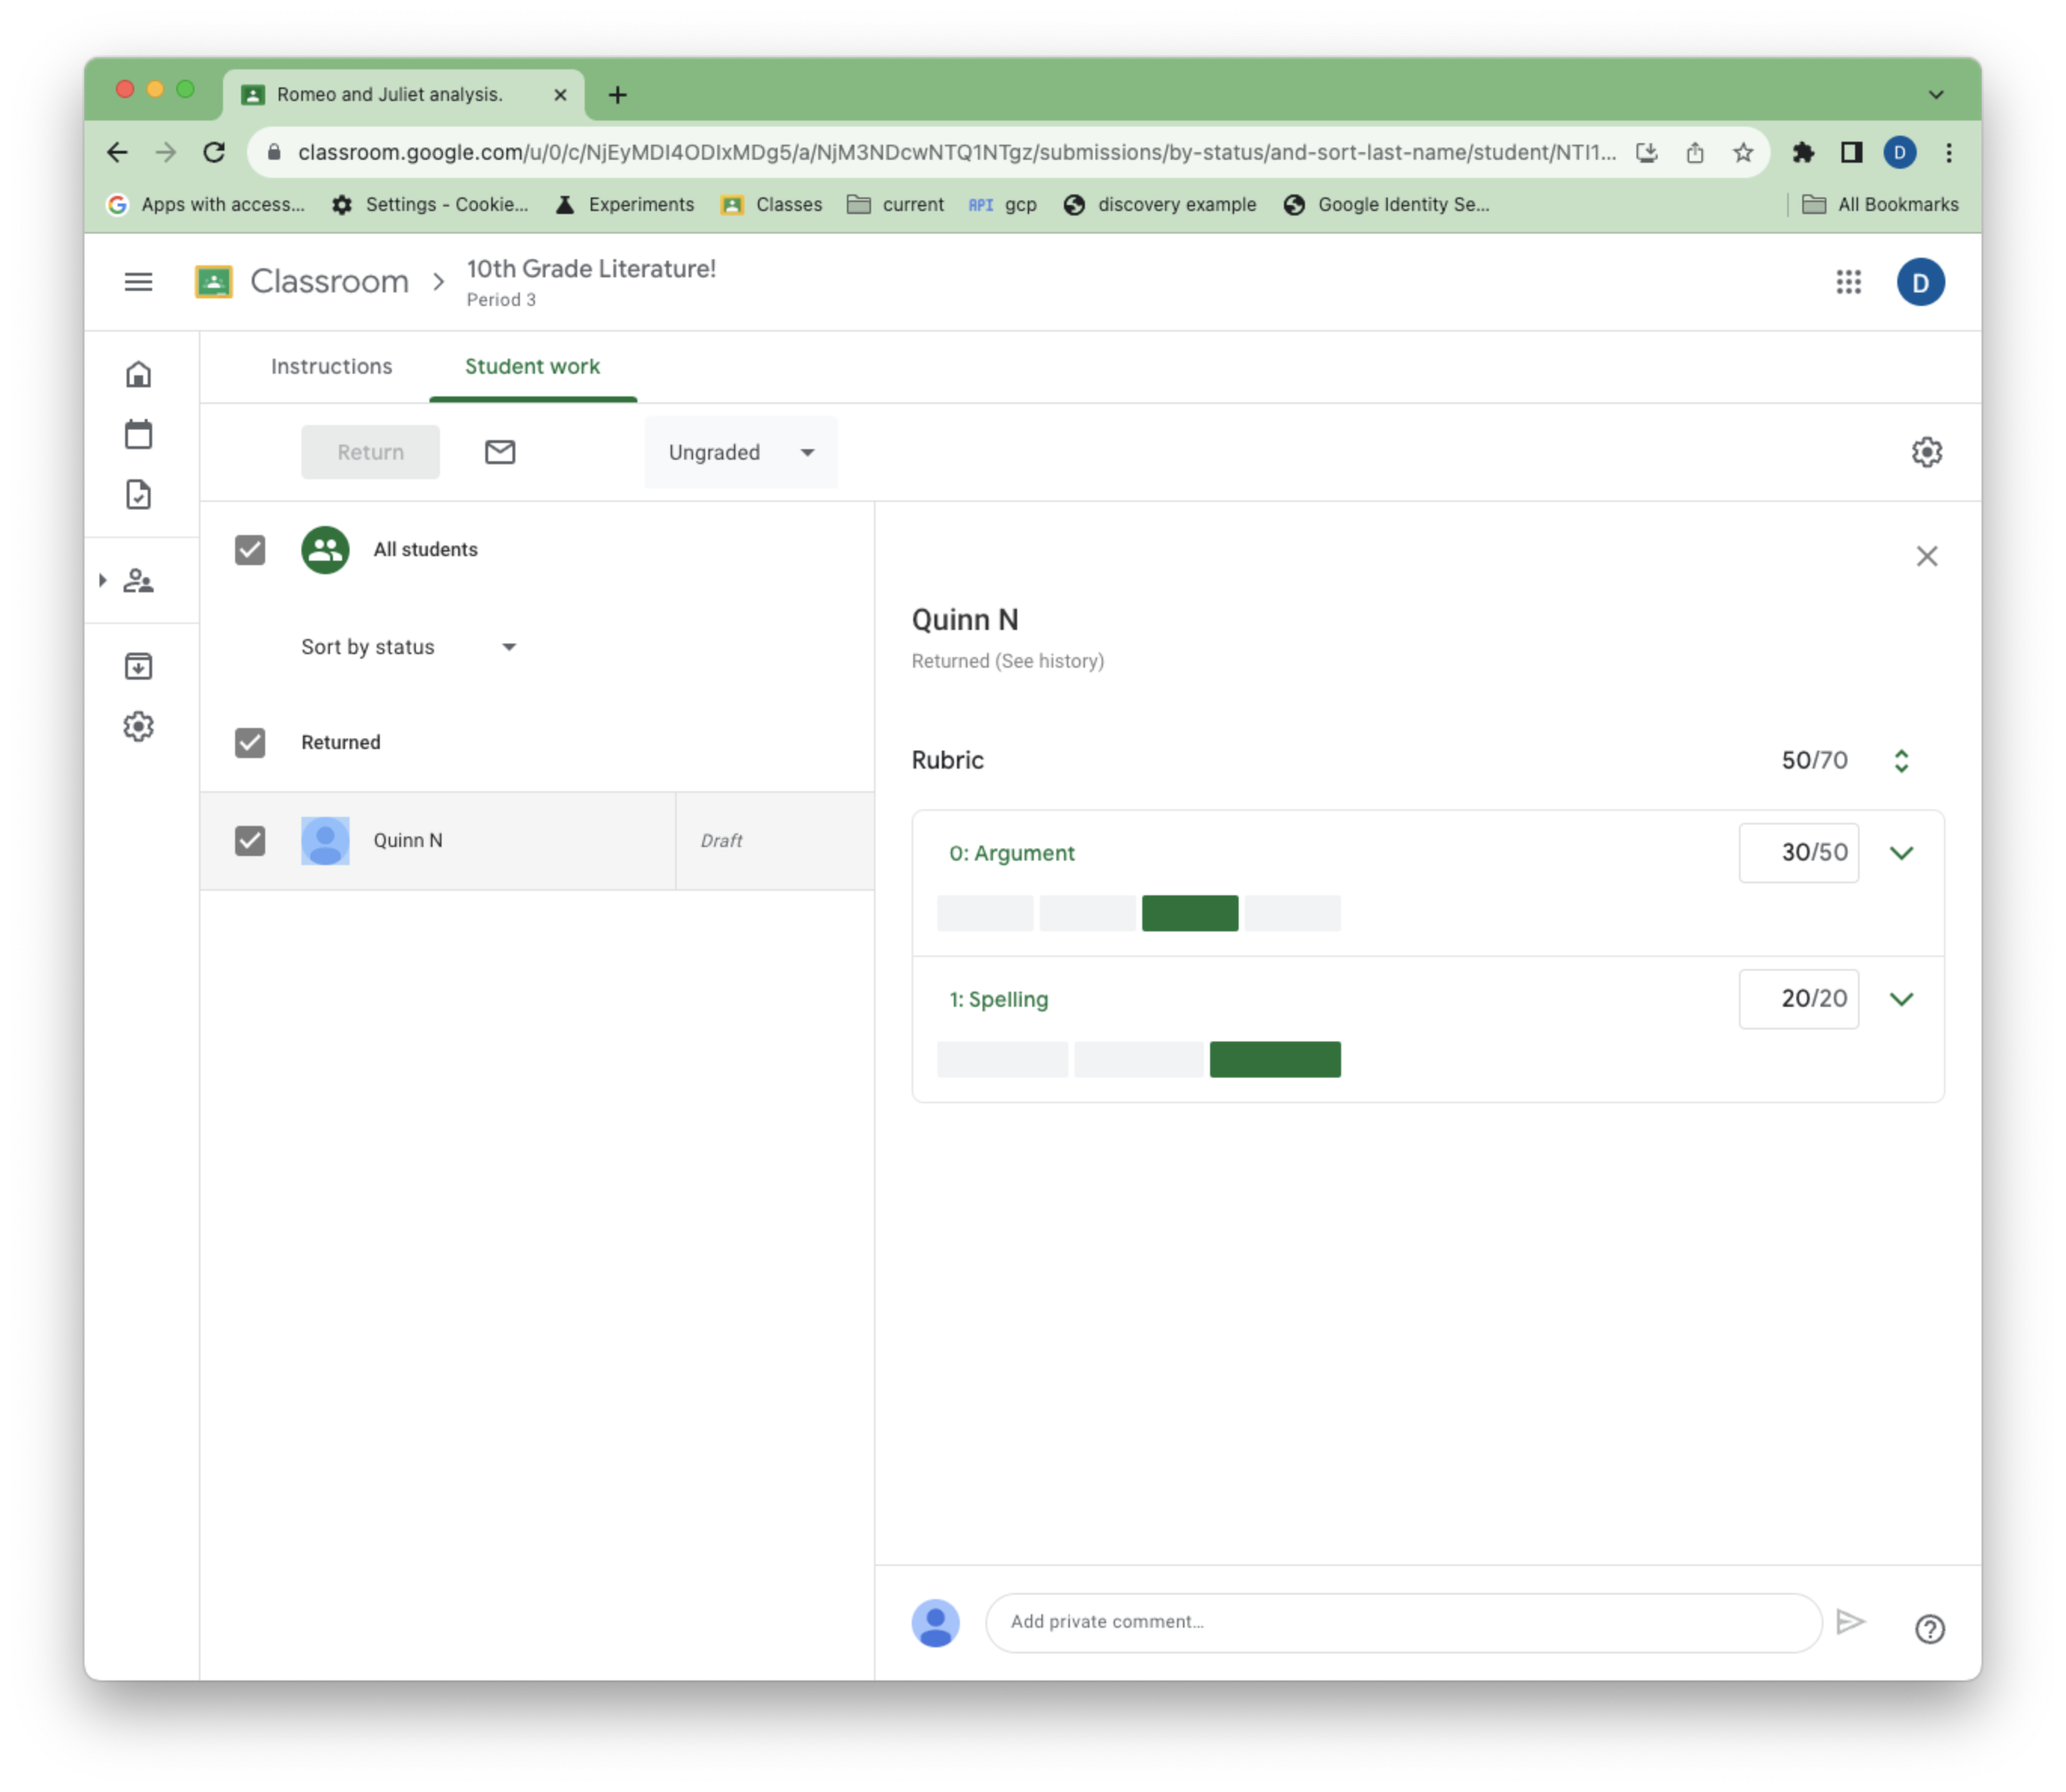Viewport: 2066px width, 1792px height.
Task: Click the settings gear icon in sidebar
Action: click(141, 726)
